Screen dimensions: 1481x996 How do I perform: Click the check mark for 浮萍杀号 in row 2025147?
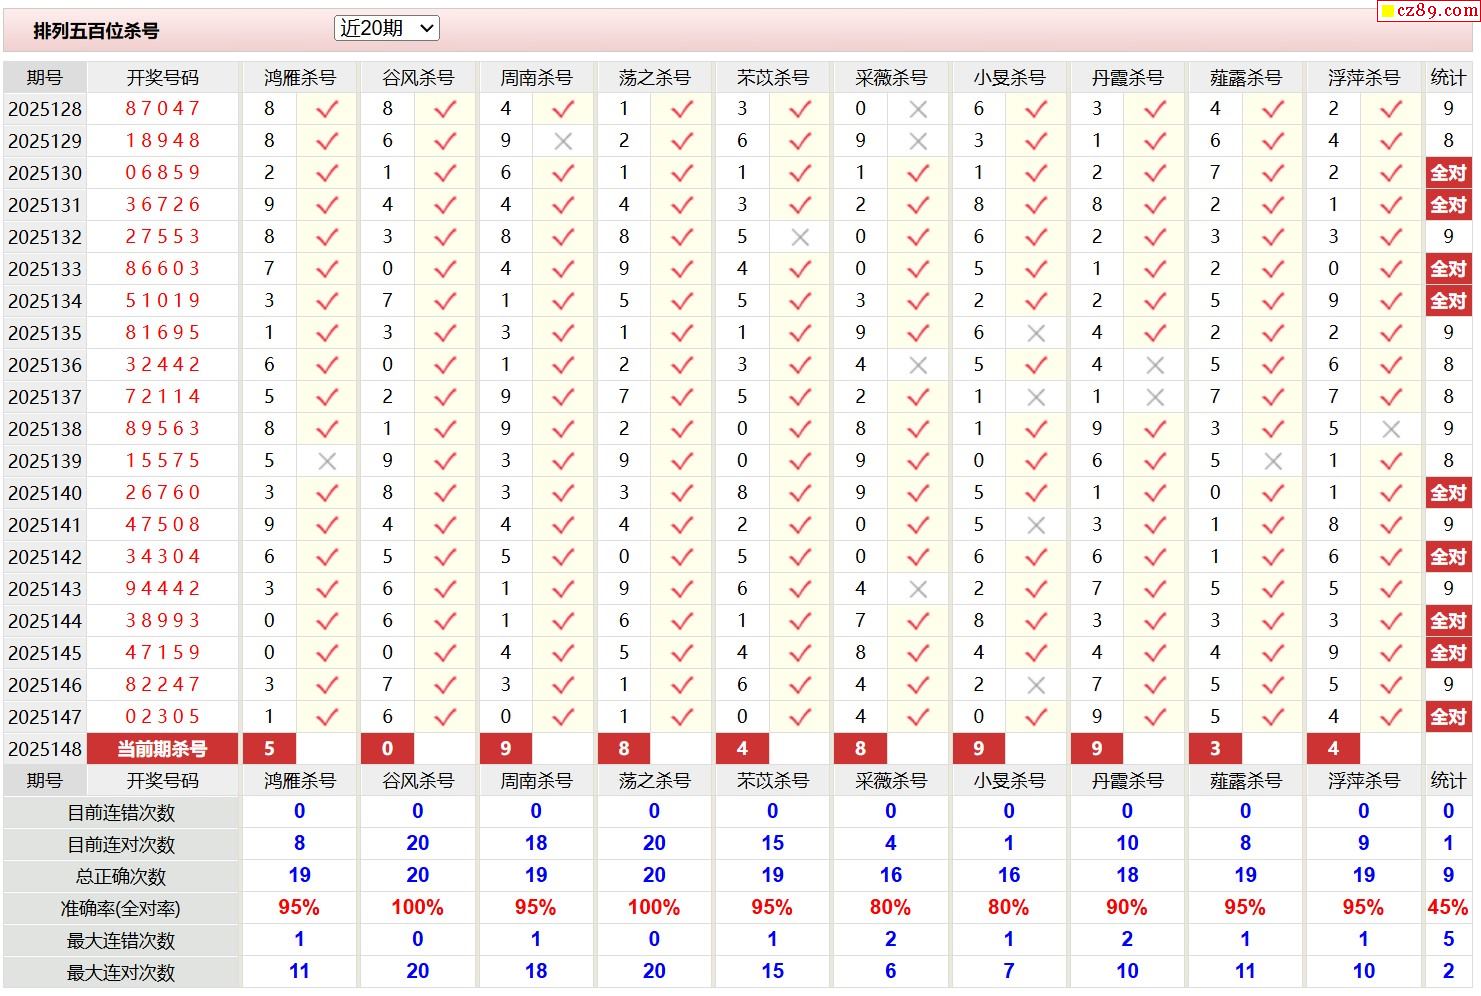(1391, 717)
